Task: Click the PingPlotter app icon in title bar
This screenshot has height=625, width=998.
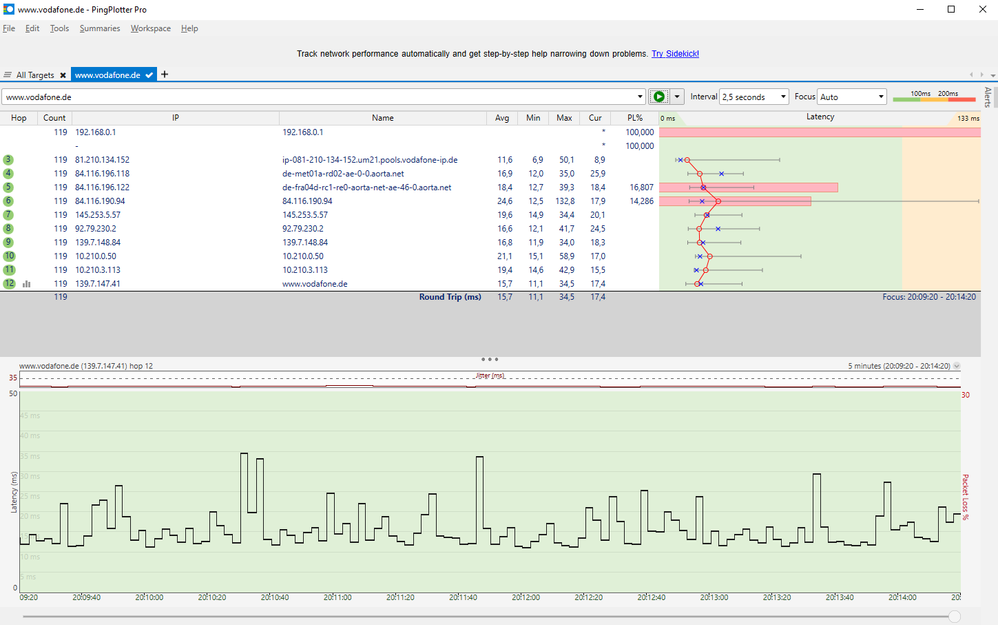Action: click(8, 10)
